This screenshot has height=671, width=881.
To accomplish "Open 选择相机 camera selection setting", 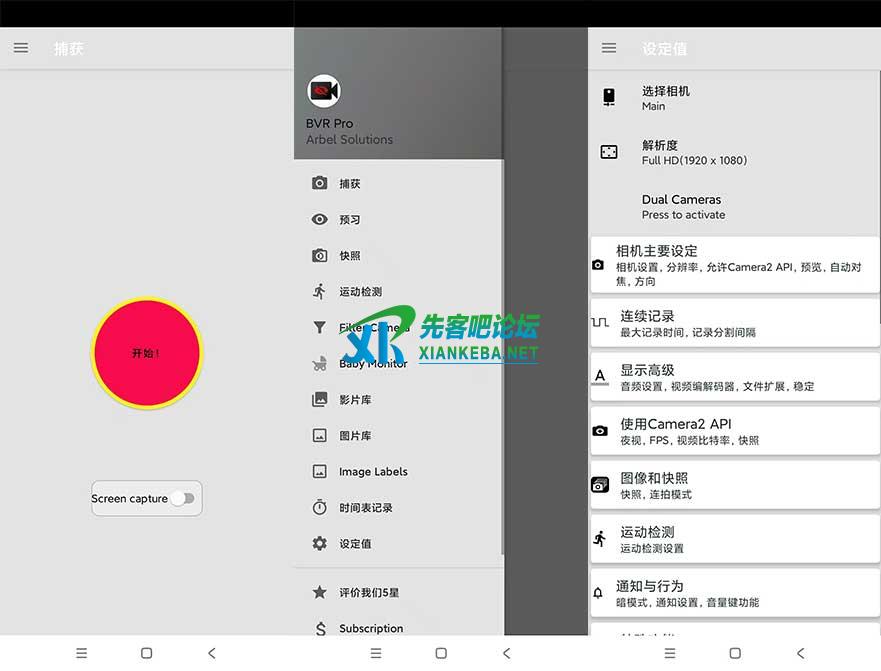I will pos(666,97).
